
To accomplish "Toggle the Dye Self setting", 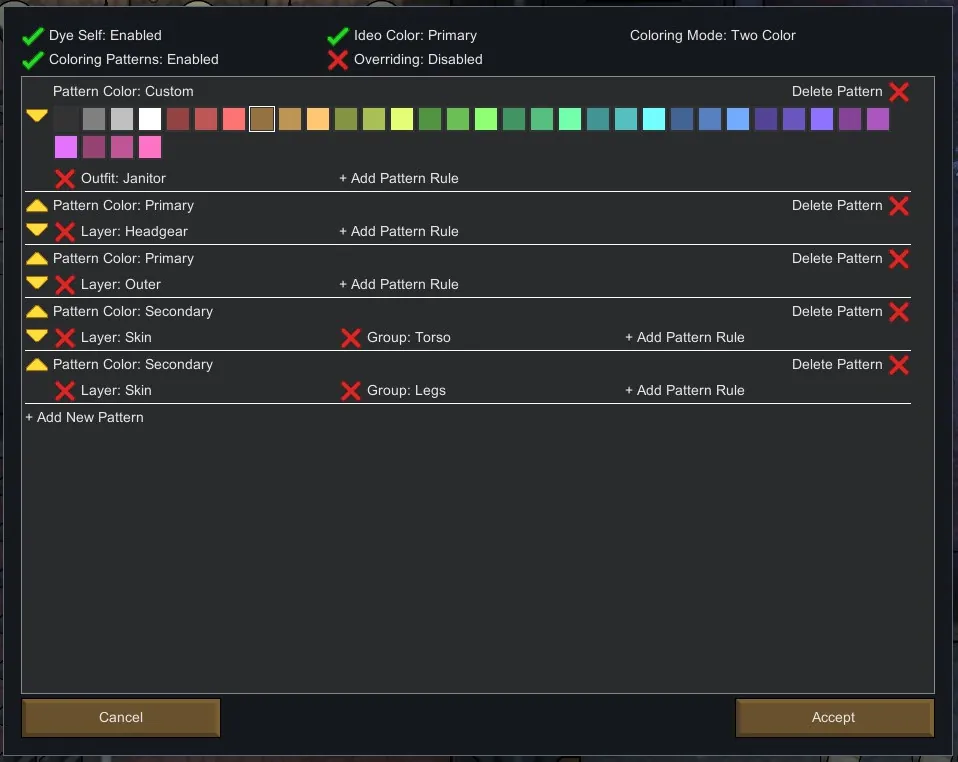I will (x=33, y=36).
